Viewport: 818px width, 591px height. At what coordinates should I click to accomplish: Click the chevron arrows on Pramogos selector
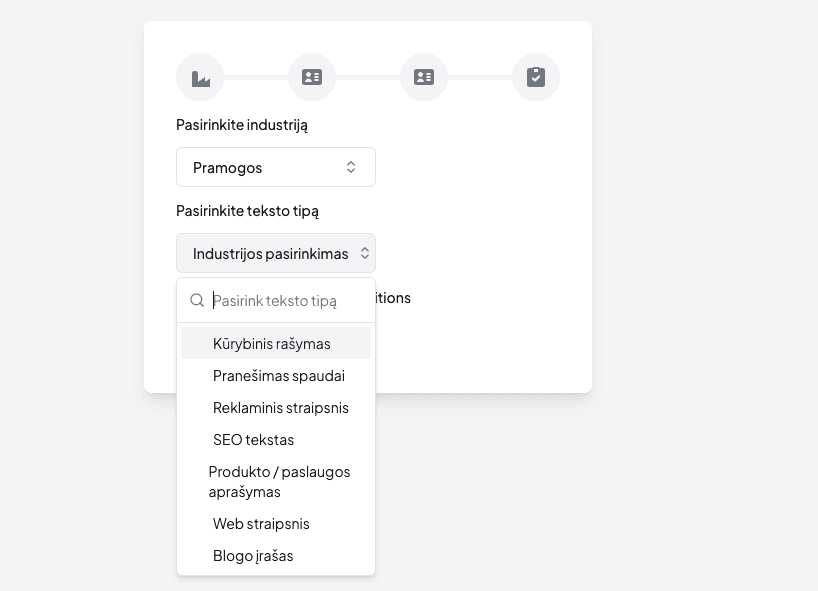[351, 167]
